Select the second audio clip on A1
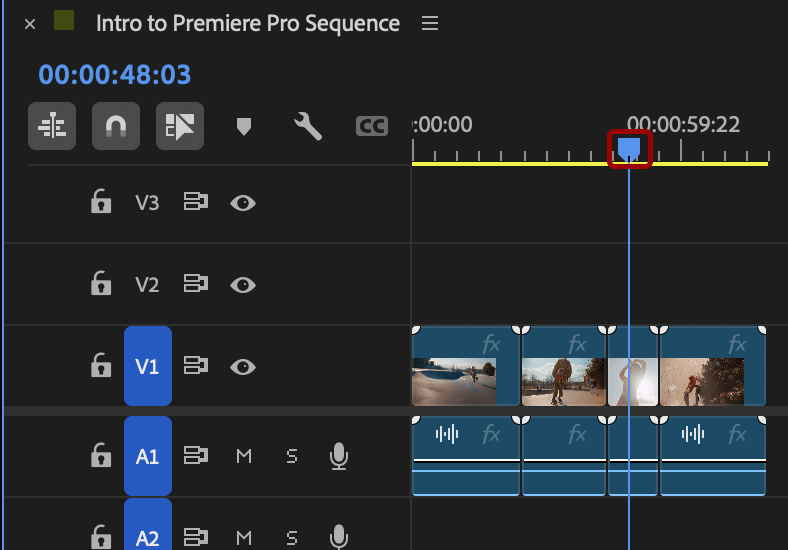This screenshot has width=788, height=550. 564,456
